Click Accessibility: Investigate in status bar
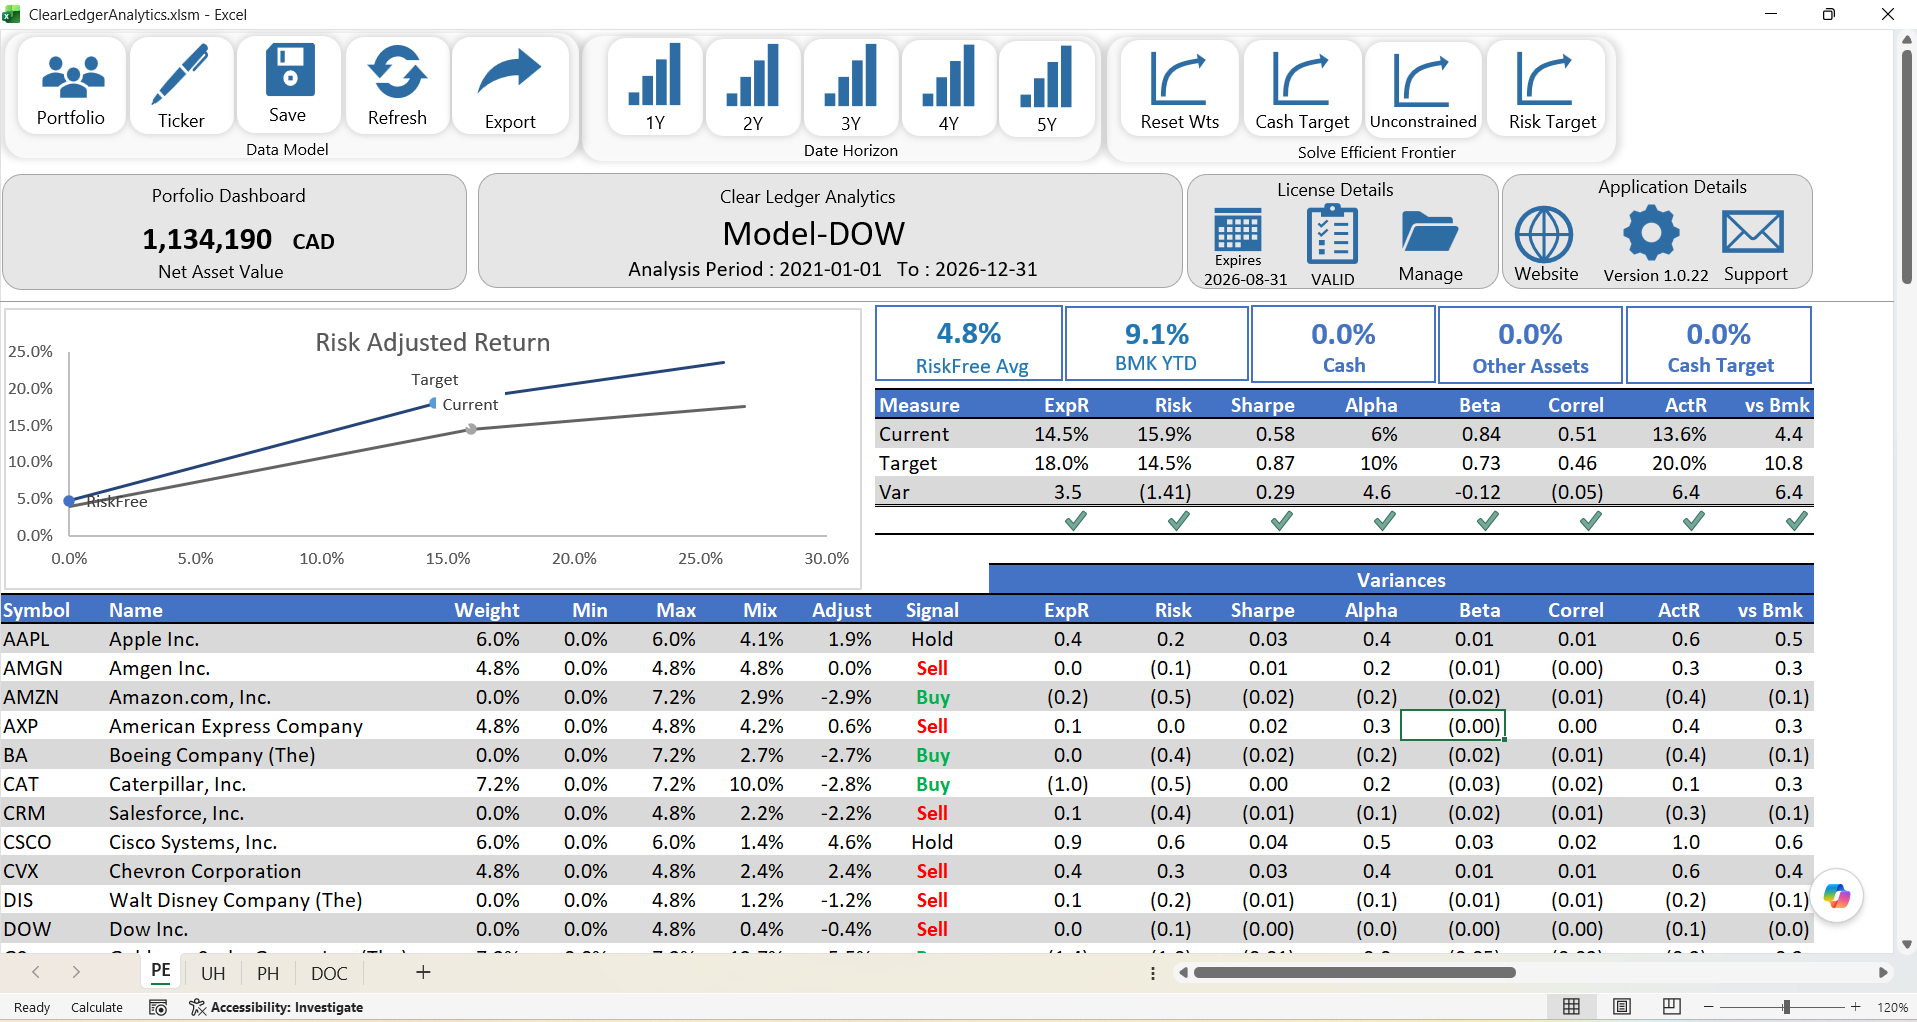 [x=276, y=1007]
